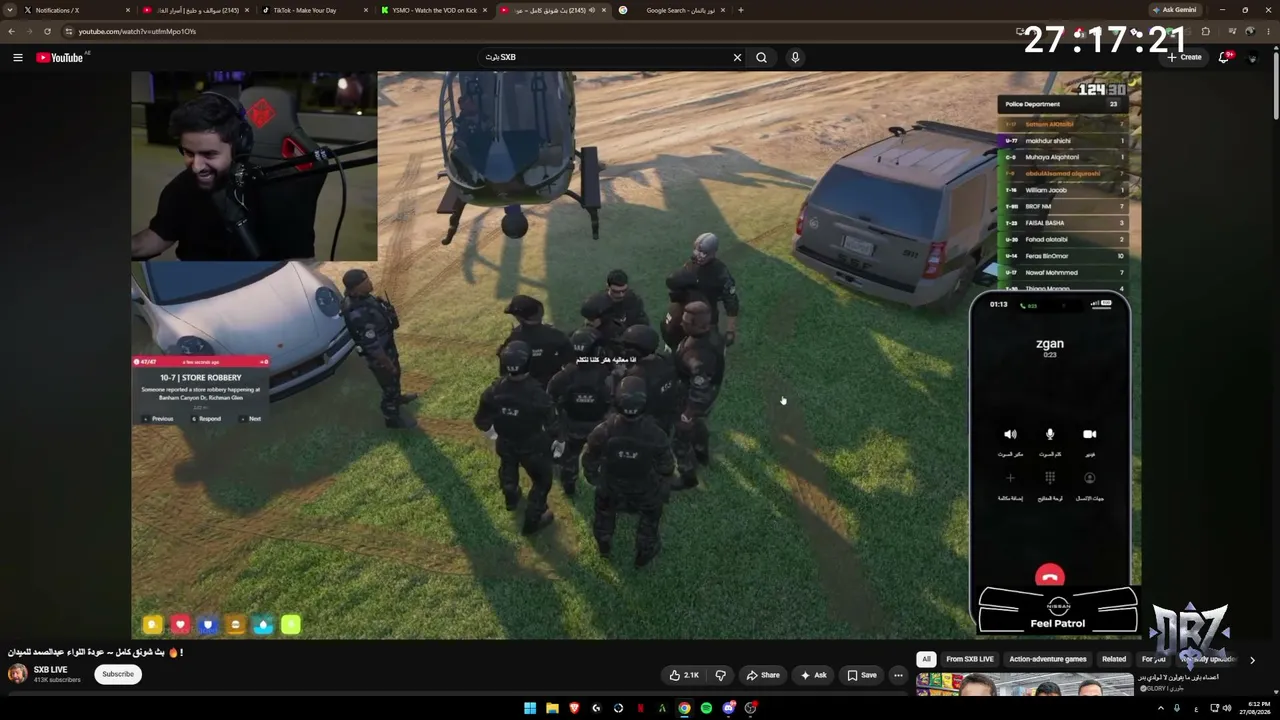
Task: Dislike this video
Action: (x=720, y=675)
